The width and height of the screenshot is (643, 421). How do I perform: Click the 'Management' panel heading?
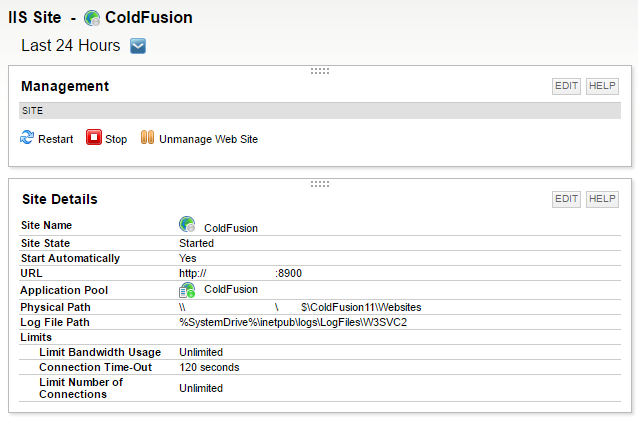point(65,86)
